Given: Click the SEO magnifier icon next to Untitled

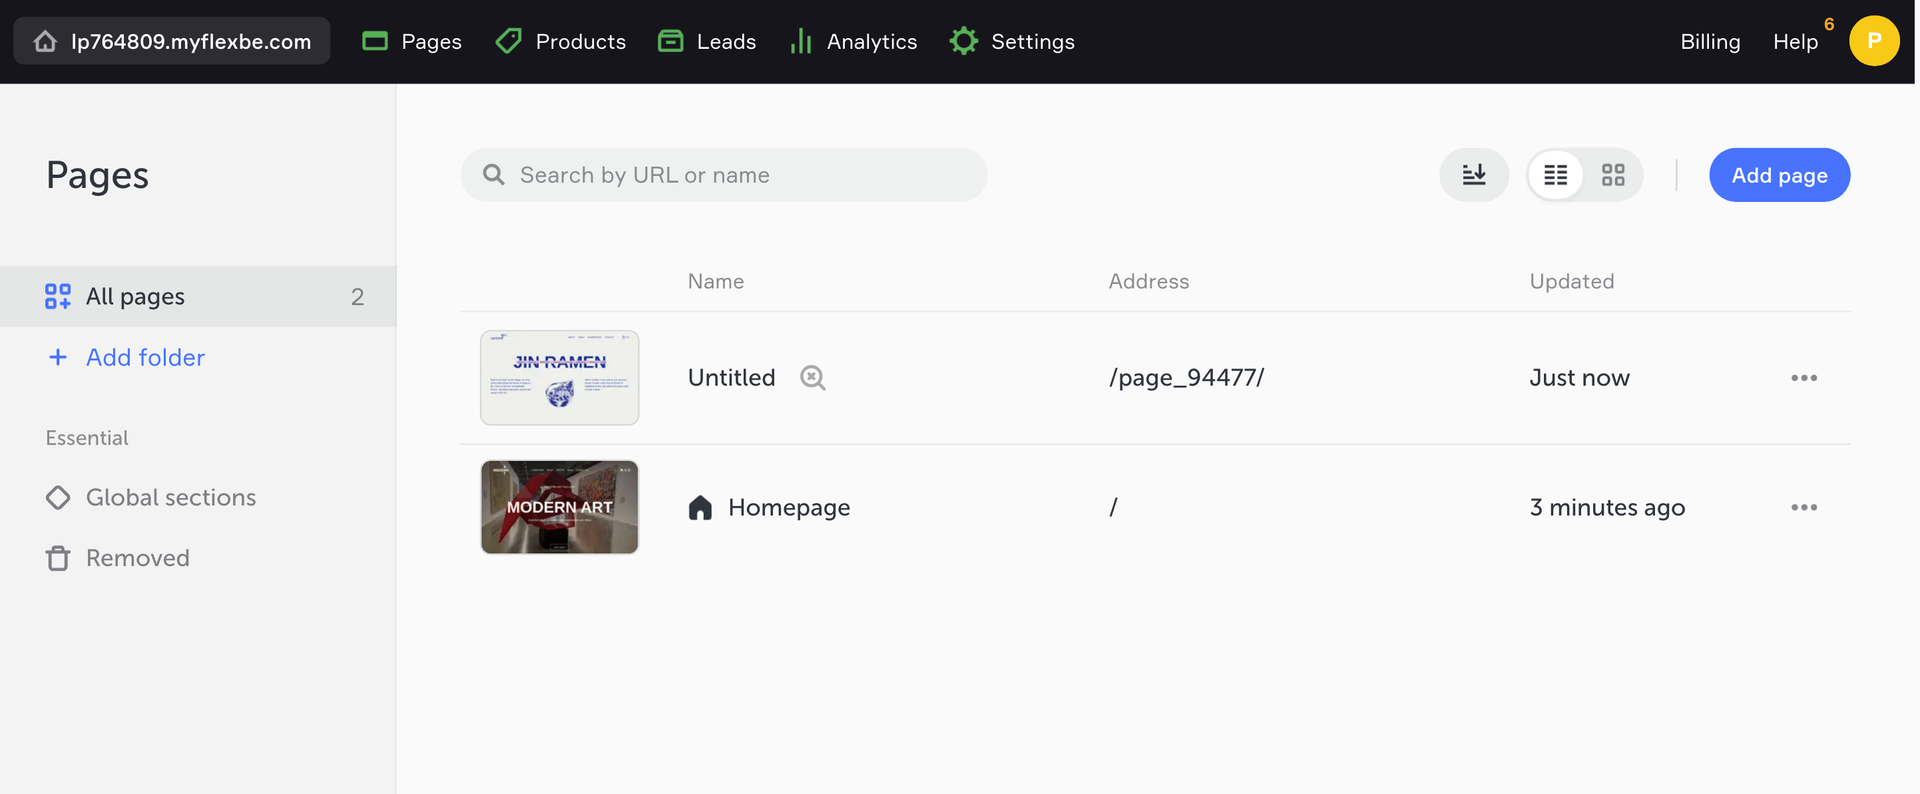Looking at the screenshot, I should tap(812, 378).
